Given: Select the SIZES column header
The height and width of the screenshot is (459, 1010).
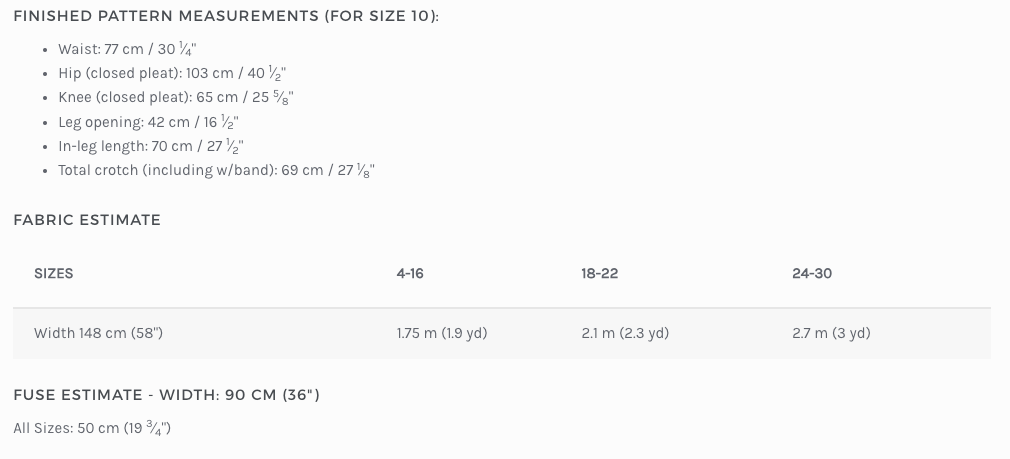Looking at the screenshot, I should pyautogui.click(x=54, y=273).
